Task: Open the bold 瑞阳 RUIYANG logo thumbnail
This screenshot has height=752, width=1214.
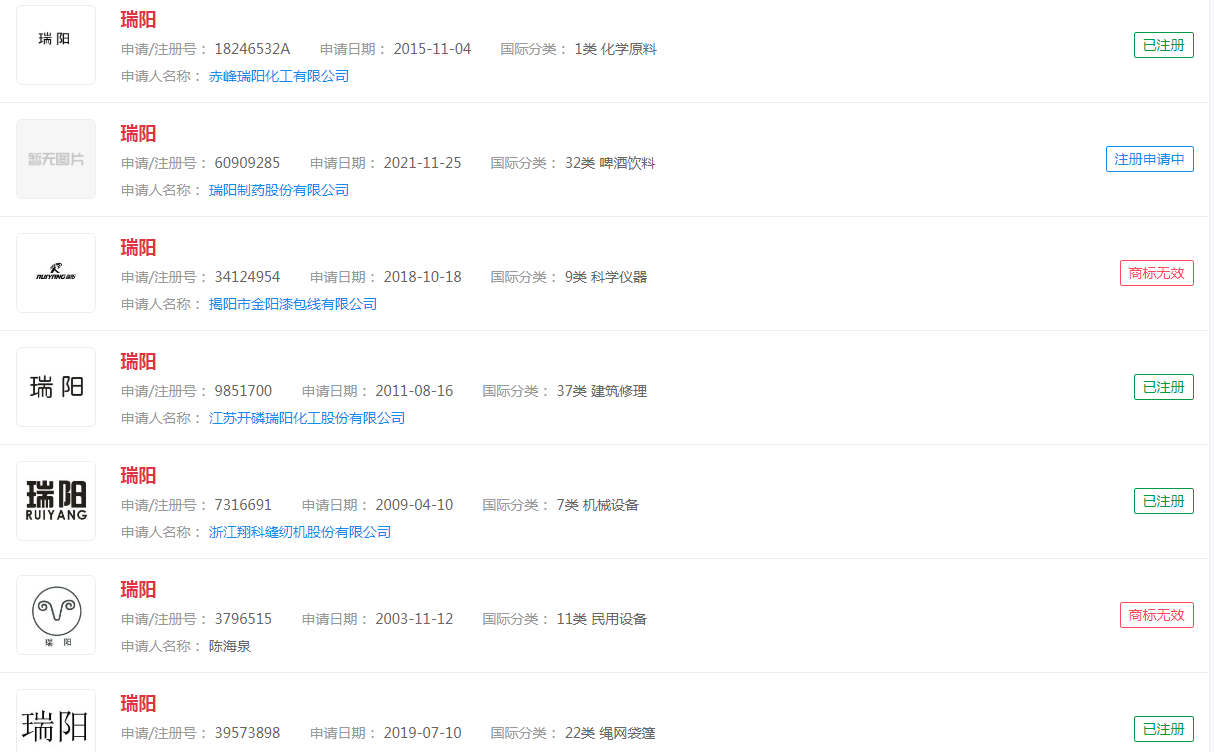Action: click(x=56, y=501)
